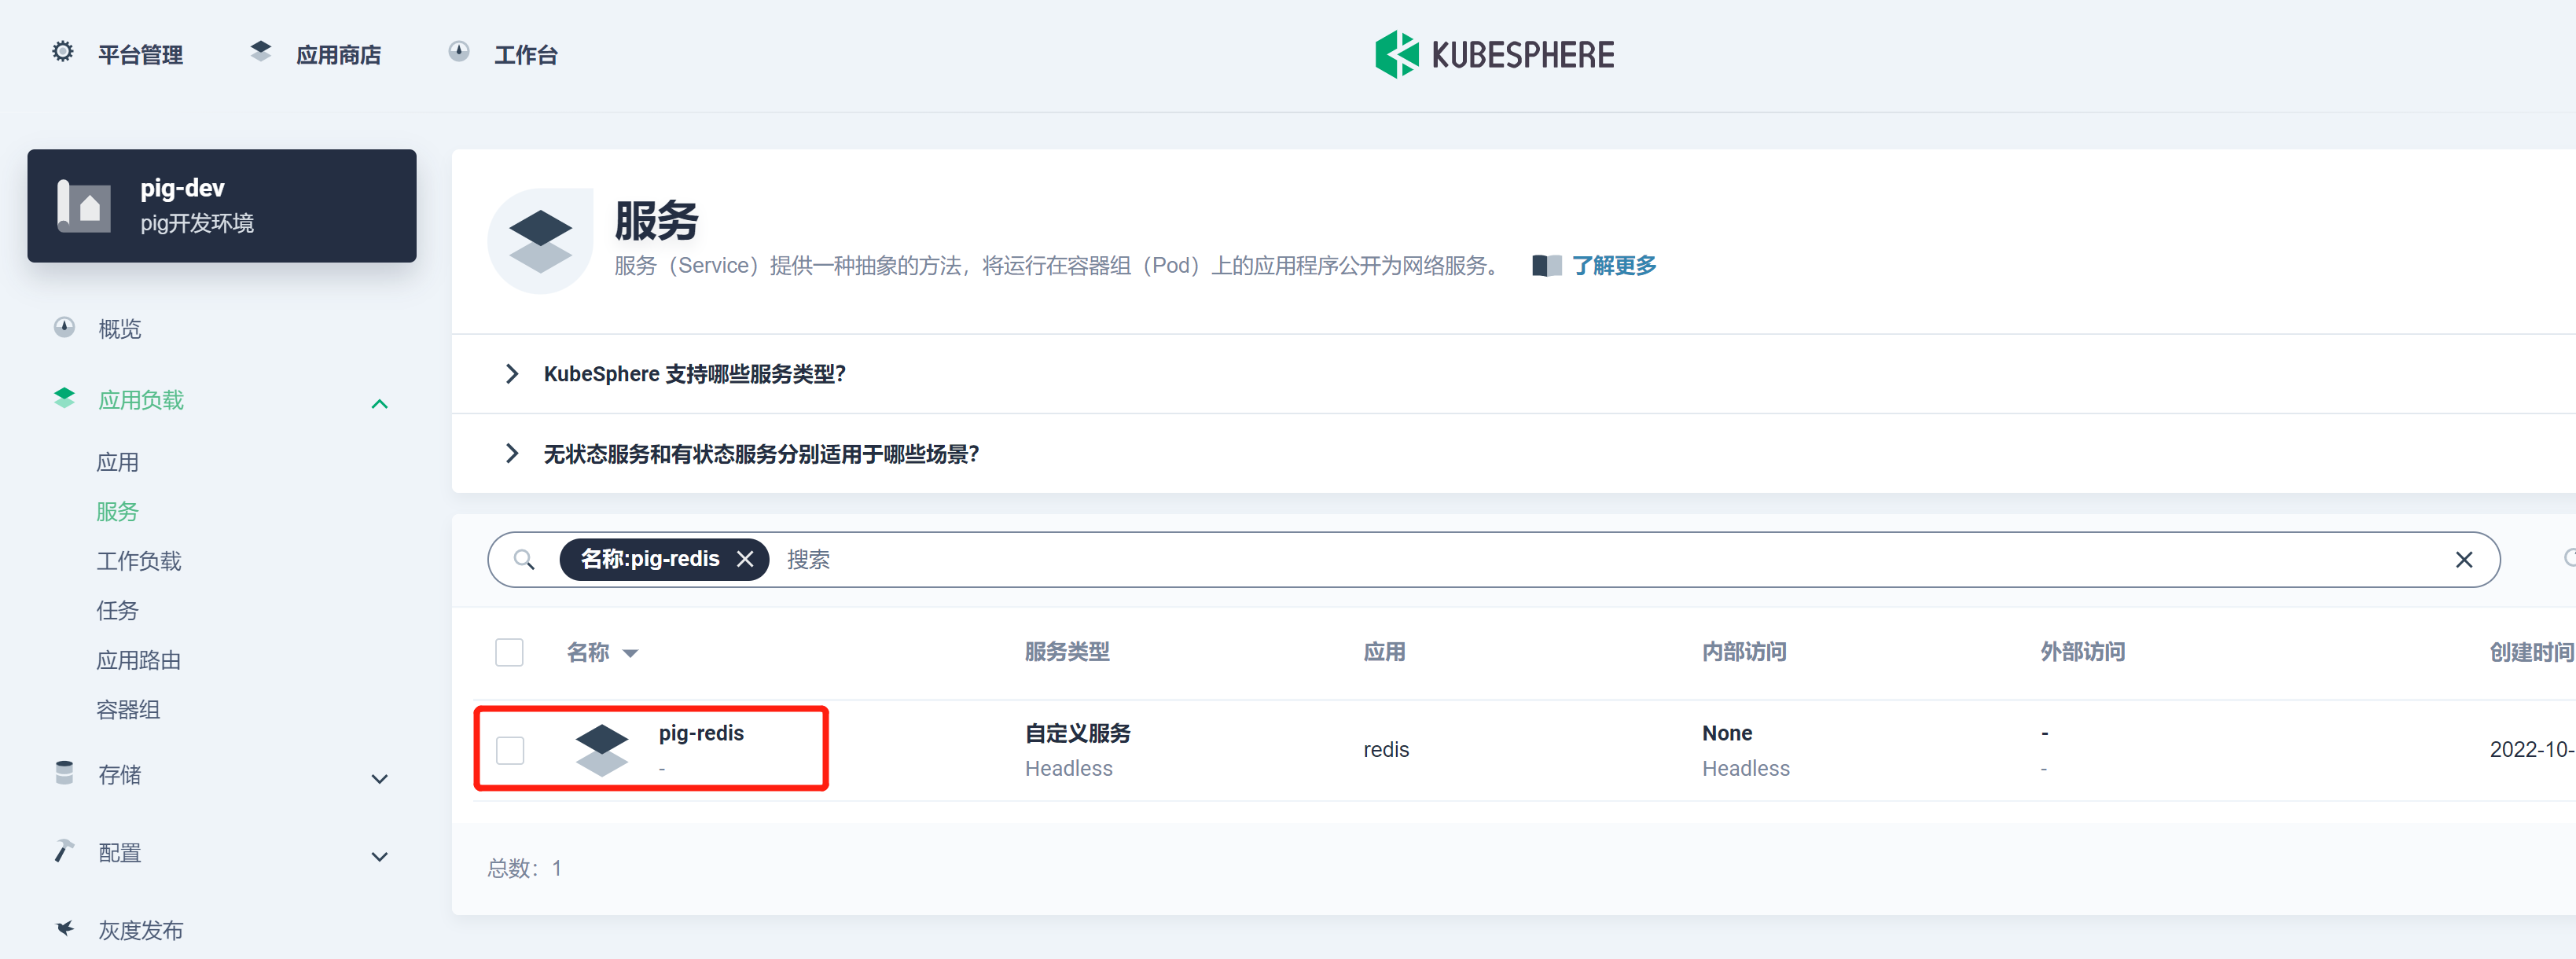The image size is (2576, 959).
Task: Click the KubeSphere logo
Action: (x=1494, y=54)
